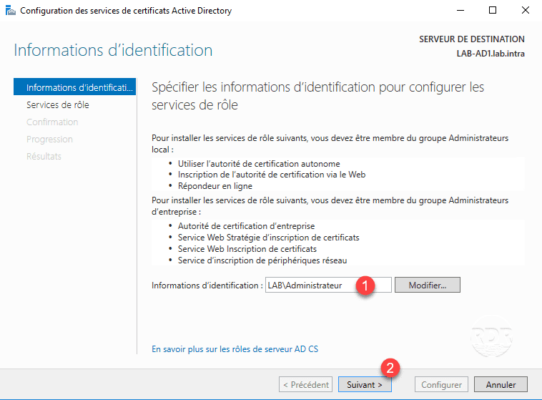
Task: Open the link about AD CS server roles
Action: tap(235, 349)
